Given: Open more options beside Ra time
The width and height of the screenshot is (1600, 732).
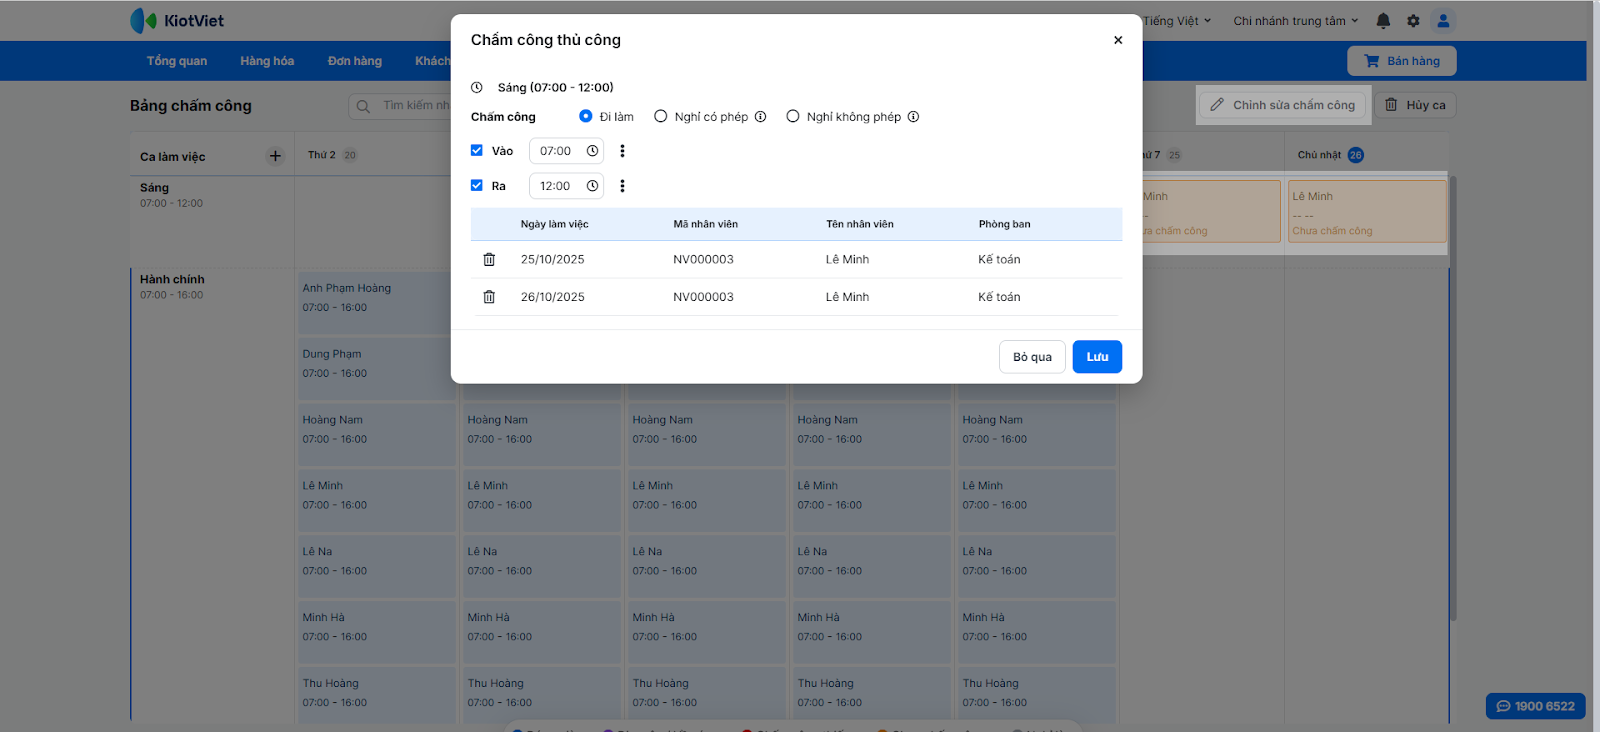Looking at the screenshot, I should click(x=622, y=186).
